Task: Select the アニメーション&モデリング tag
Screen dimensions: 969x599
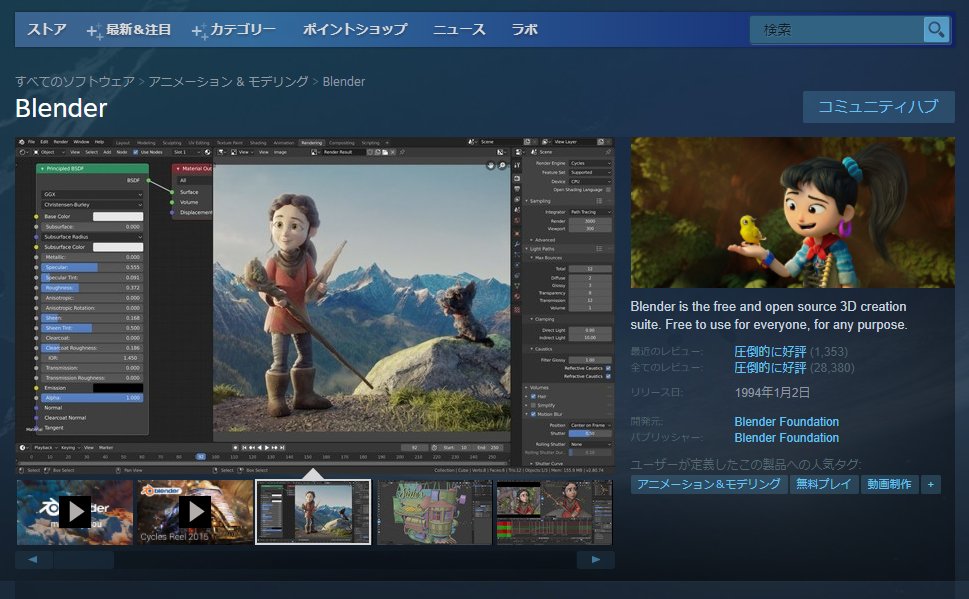Action: click(709, 484)
